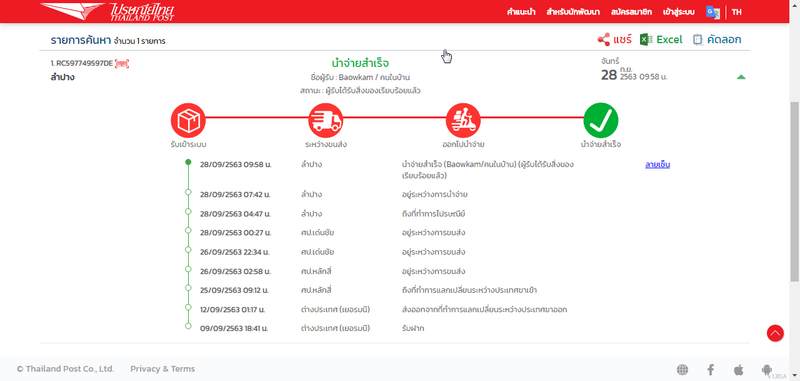Screen dimensions: 800x381
Task: Click timeline marker for 28/09/2563 09:58
Action: tap(188, 162)
